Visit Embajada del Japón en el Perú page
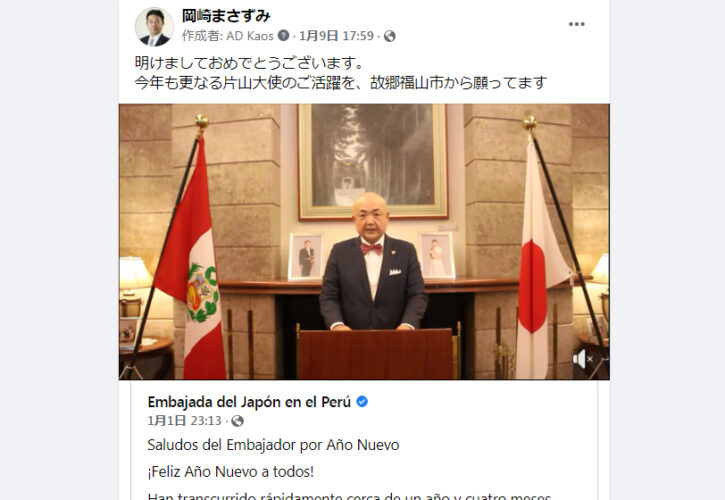This screenshot has height=500, width=725. [x=249, y=402]
